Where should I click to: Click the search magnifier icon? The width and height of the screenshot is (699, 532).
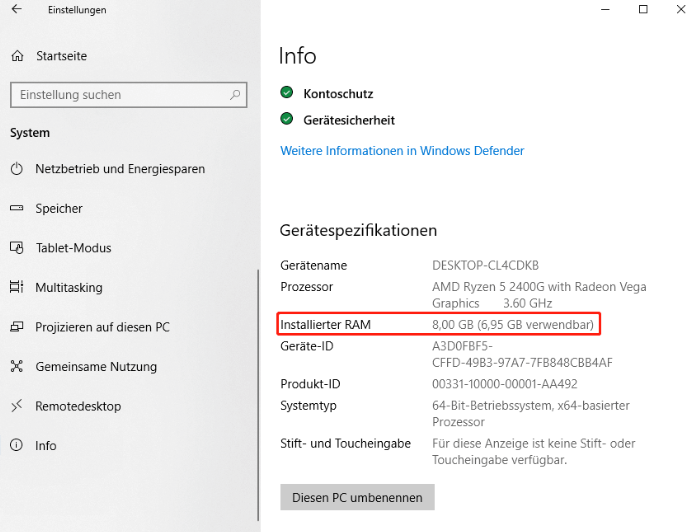coord(236,95)
